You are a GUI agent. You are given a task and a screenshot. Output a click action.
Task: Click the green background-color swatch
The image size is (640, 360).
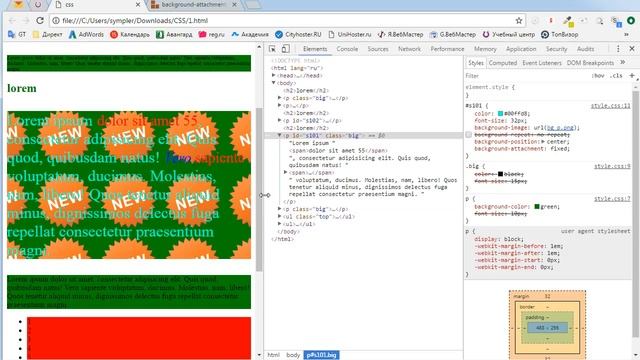tap(537, 207)
